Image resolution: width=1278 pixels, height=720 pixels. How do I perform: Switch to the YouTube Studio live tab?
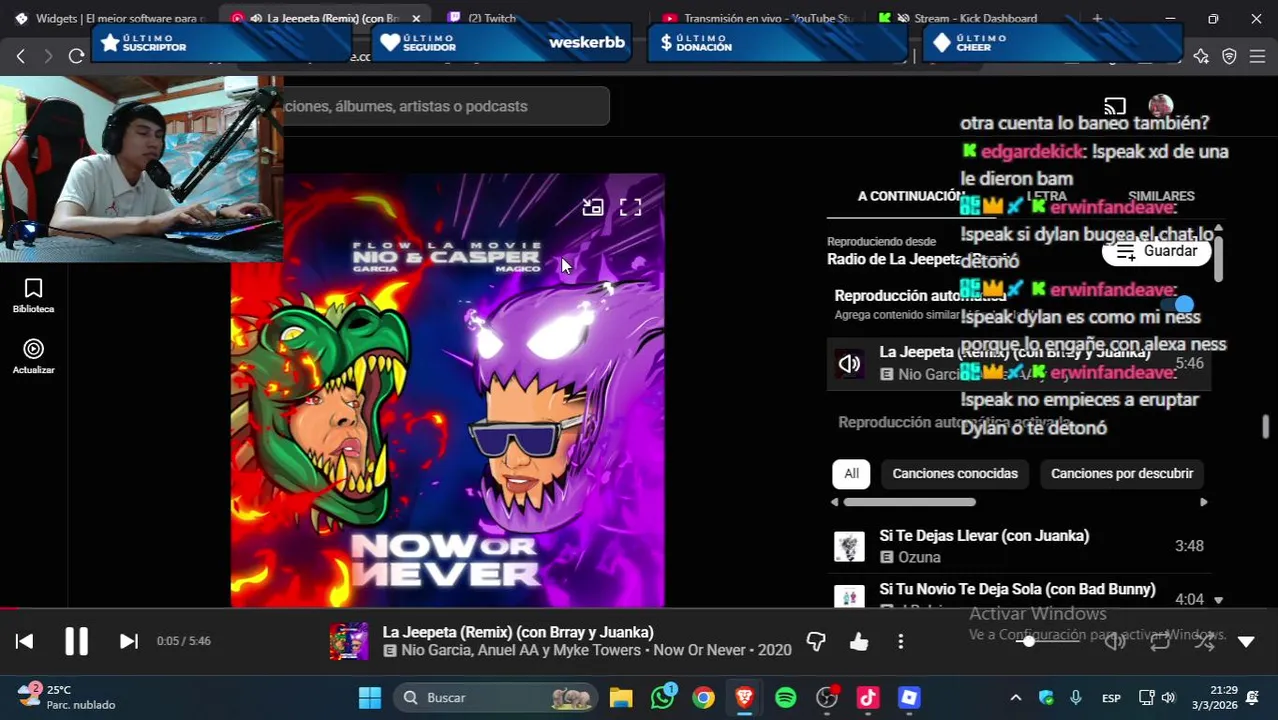pyautogui.click(x=756, y=18)
